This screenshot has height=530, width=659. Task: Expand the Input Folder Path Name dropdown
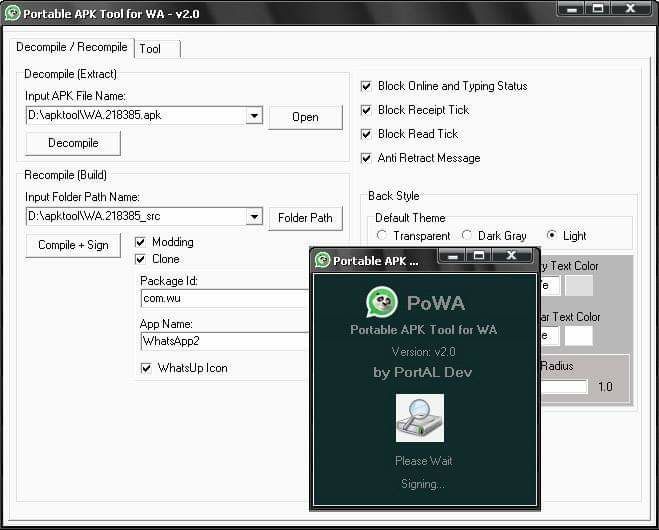pyautogui.click(x=254, y=216)
